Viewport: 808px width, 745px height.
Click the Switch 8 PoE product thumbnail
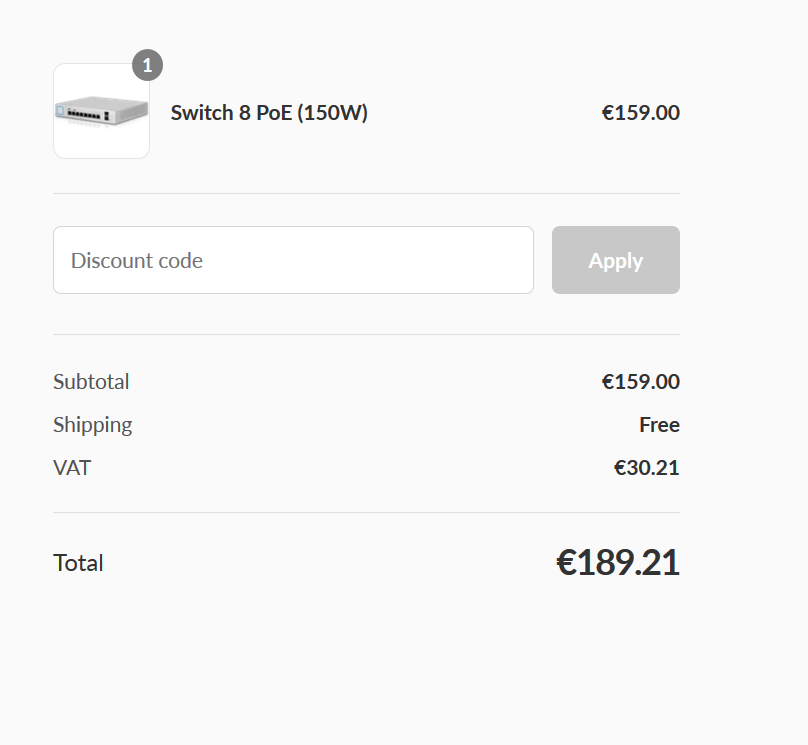(x=101, y=111)
